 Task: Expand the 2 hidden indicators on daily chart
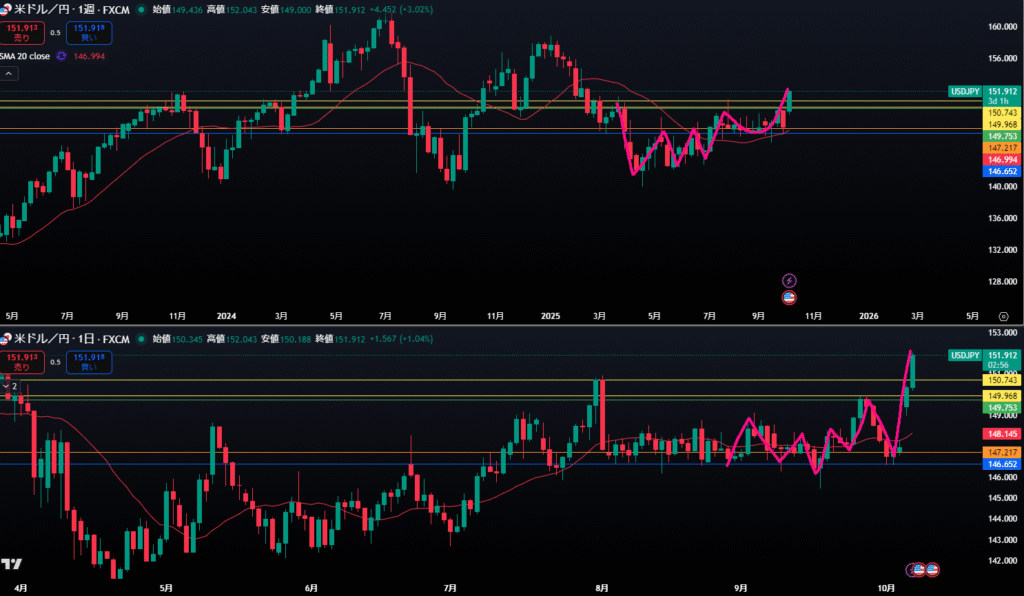click(10, 385)
